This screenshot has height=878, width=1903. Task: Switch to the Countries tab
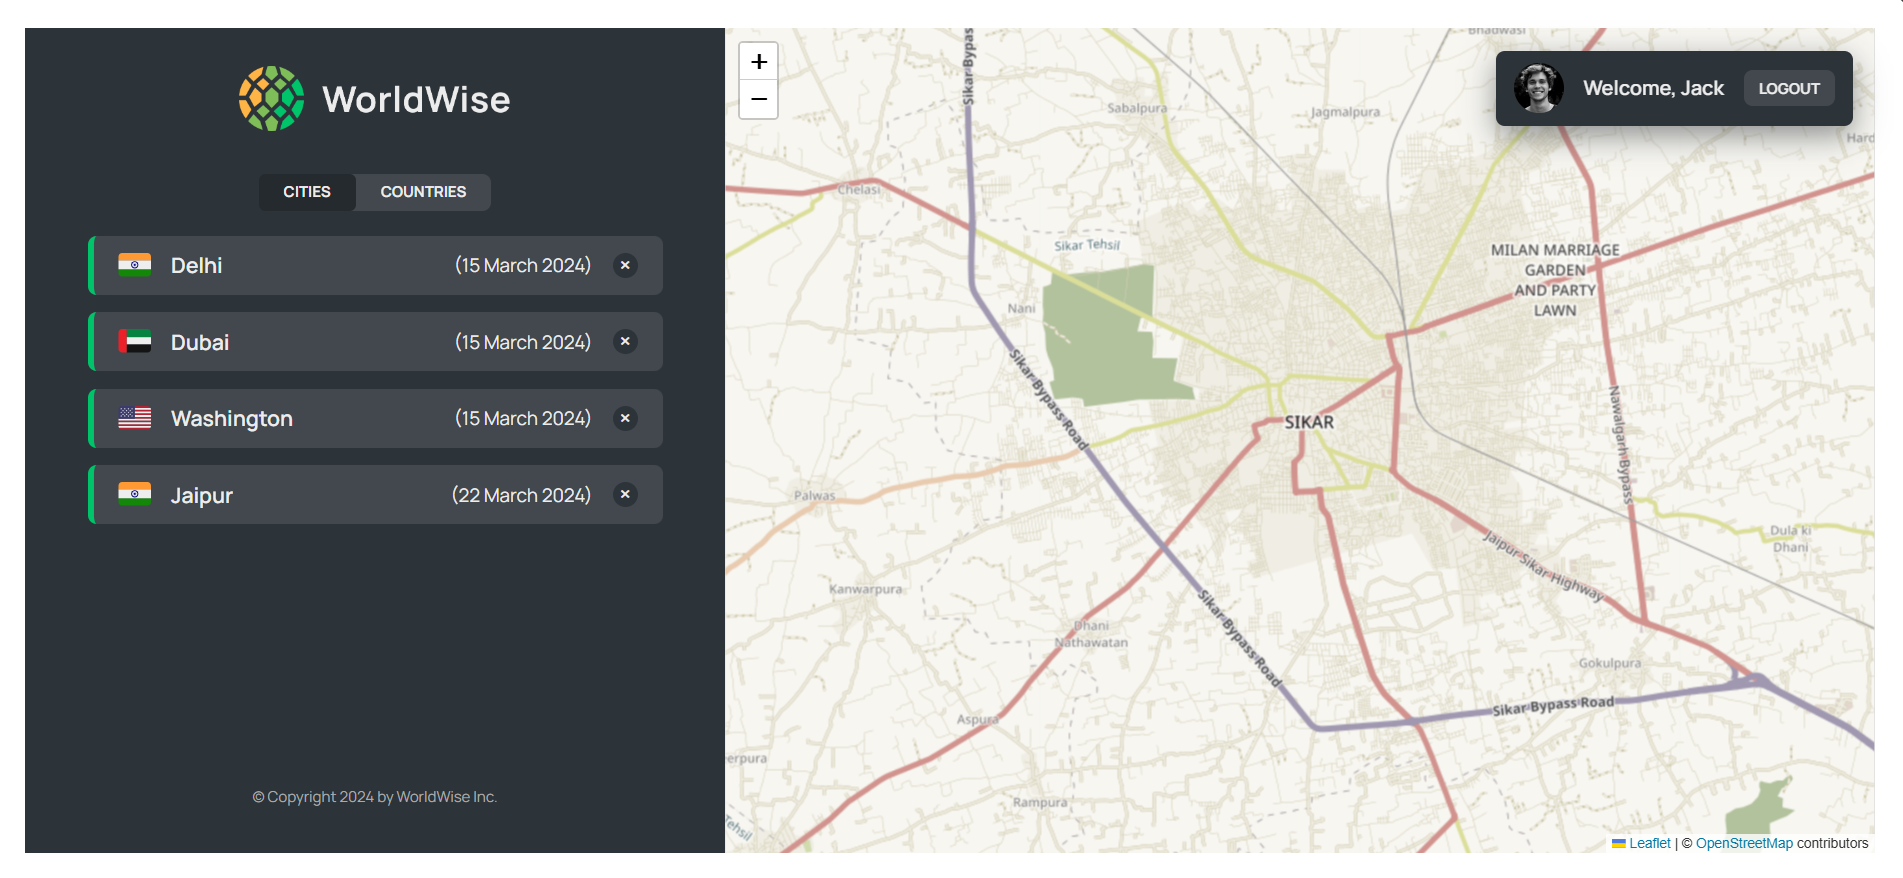(423, 192)
